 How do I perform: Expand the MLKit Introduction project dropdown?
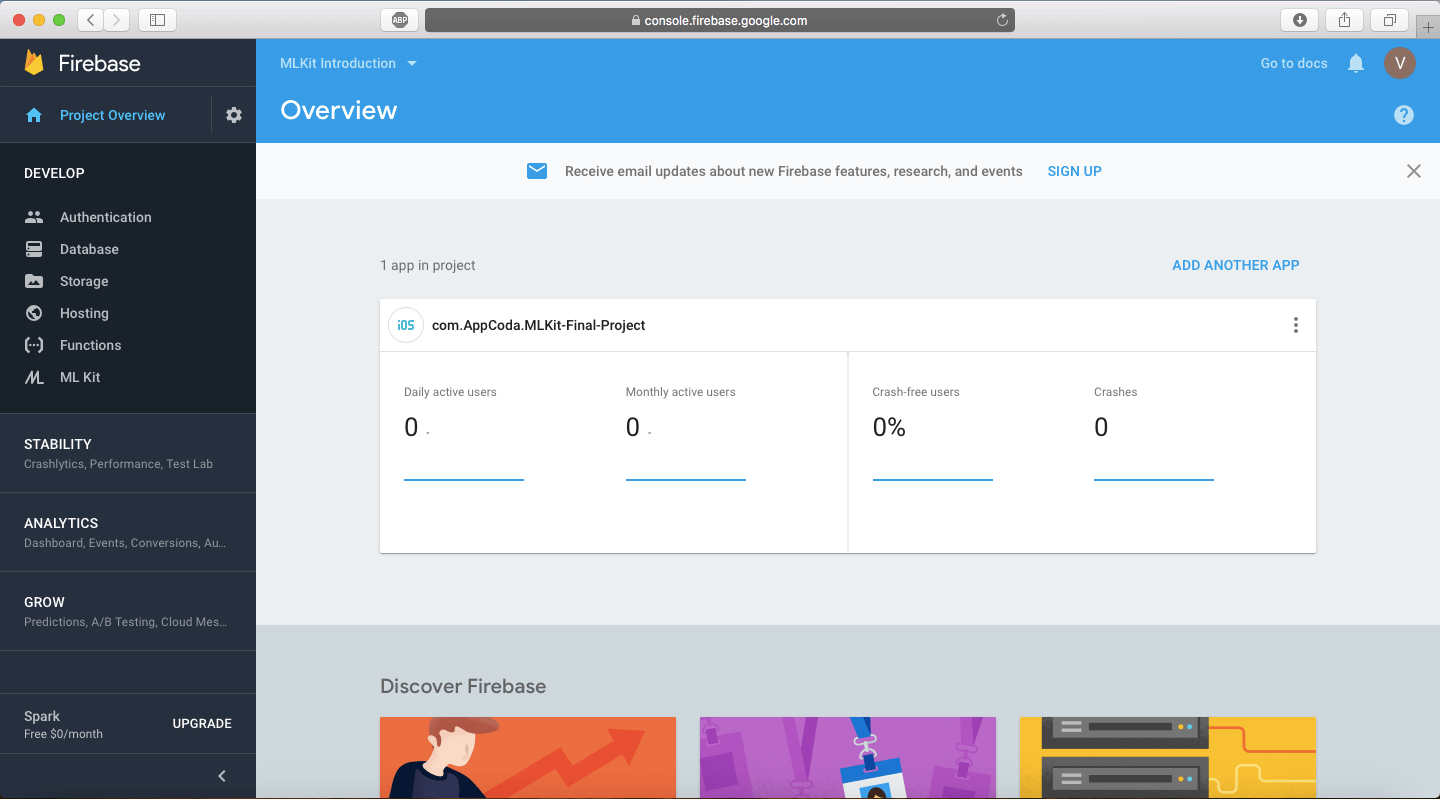348,63
